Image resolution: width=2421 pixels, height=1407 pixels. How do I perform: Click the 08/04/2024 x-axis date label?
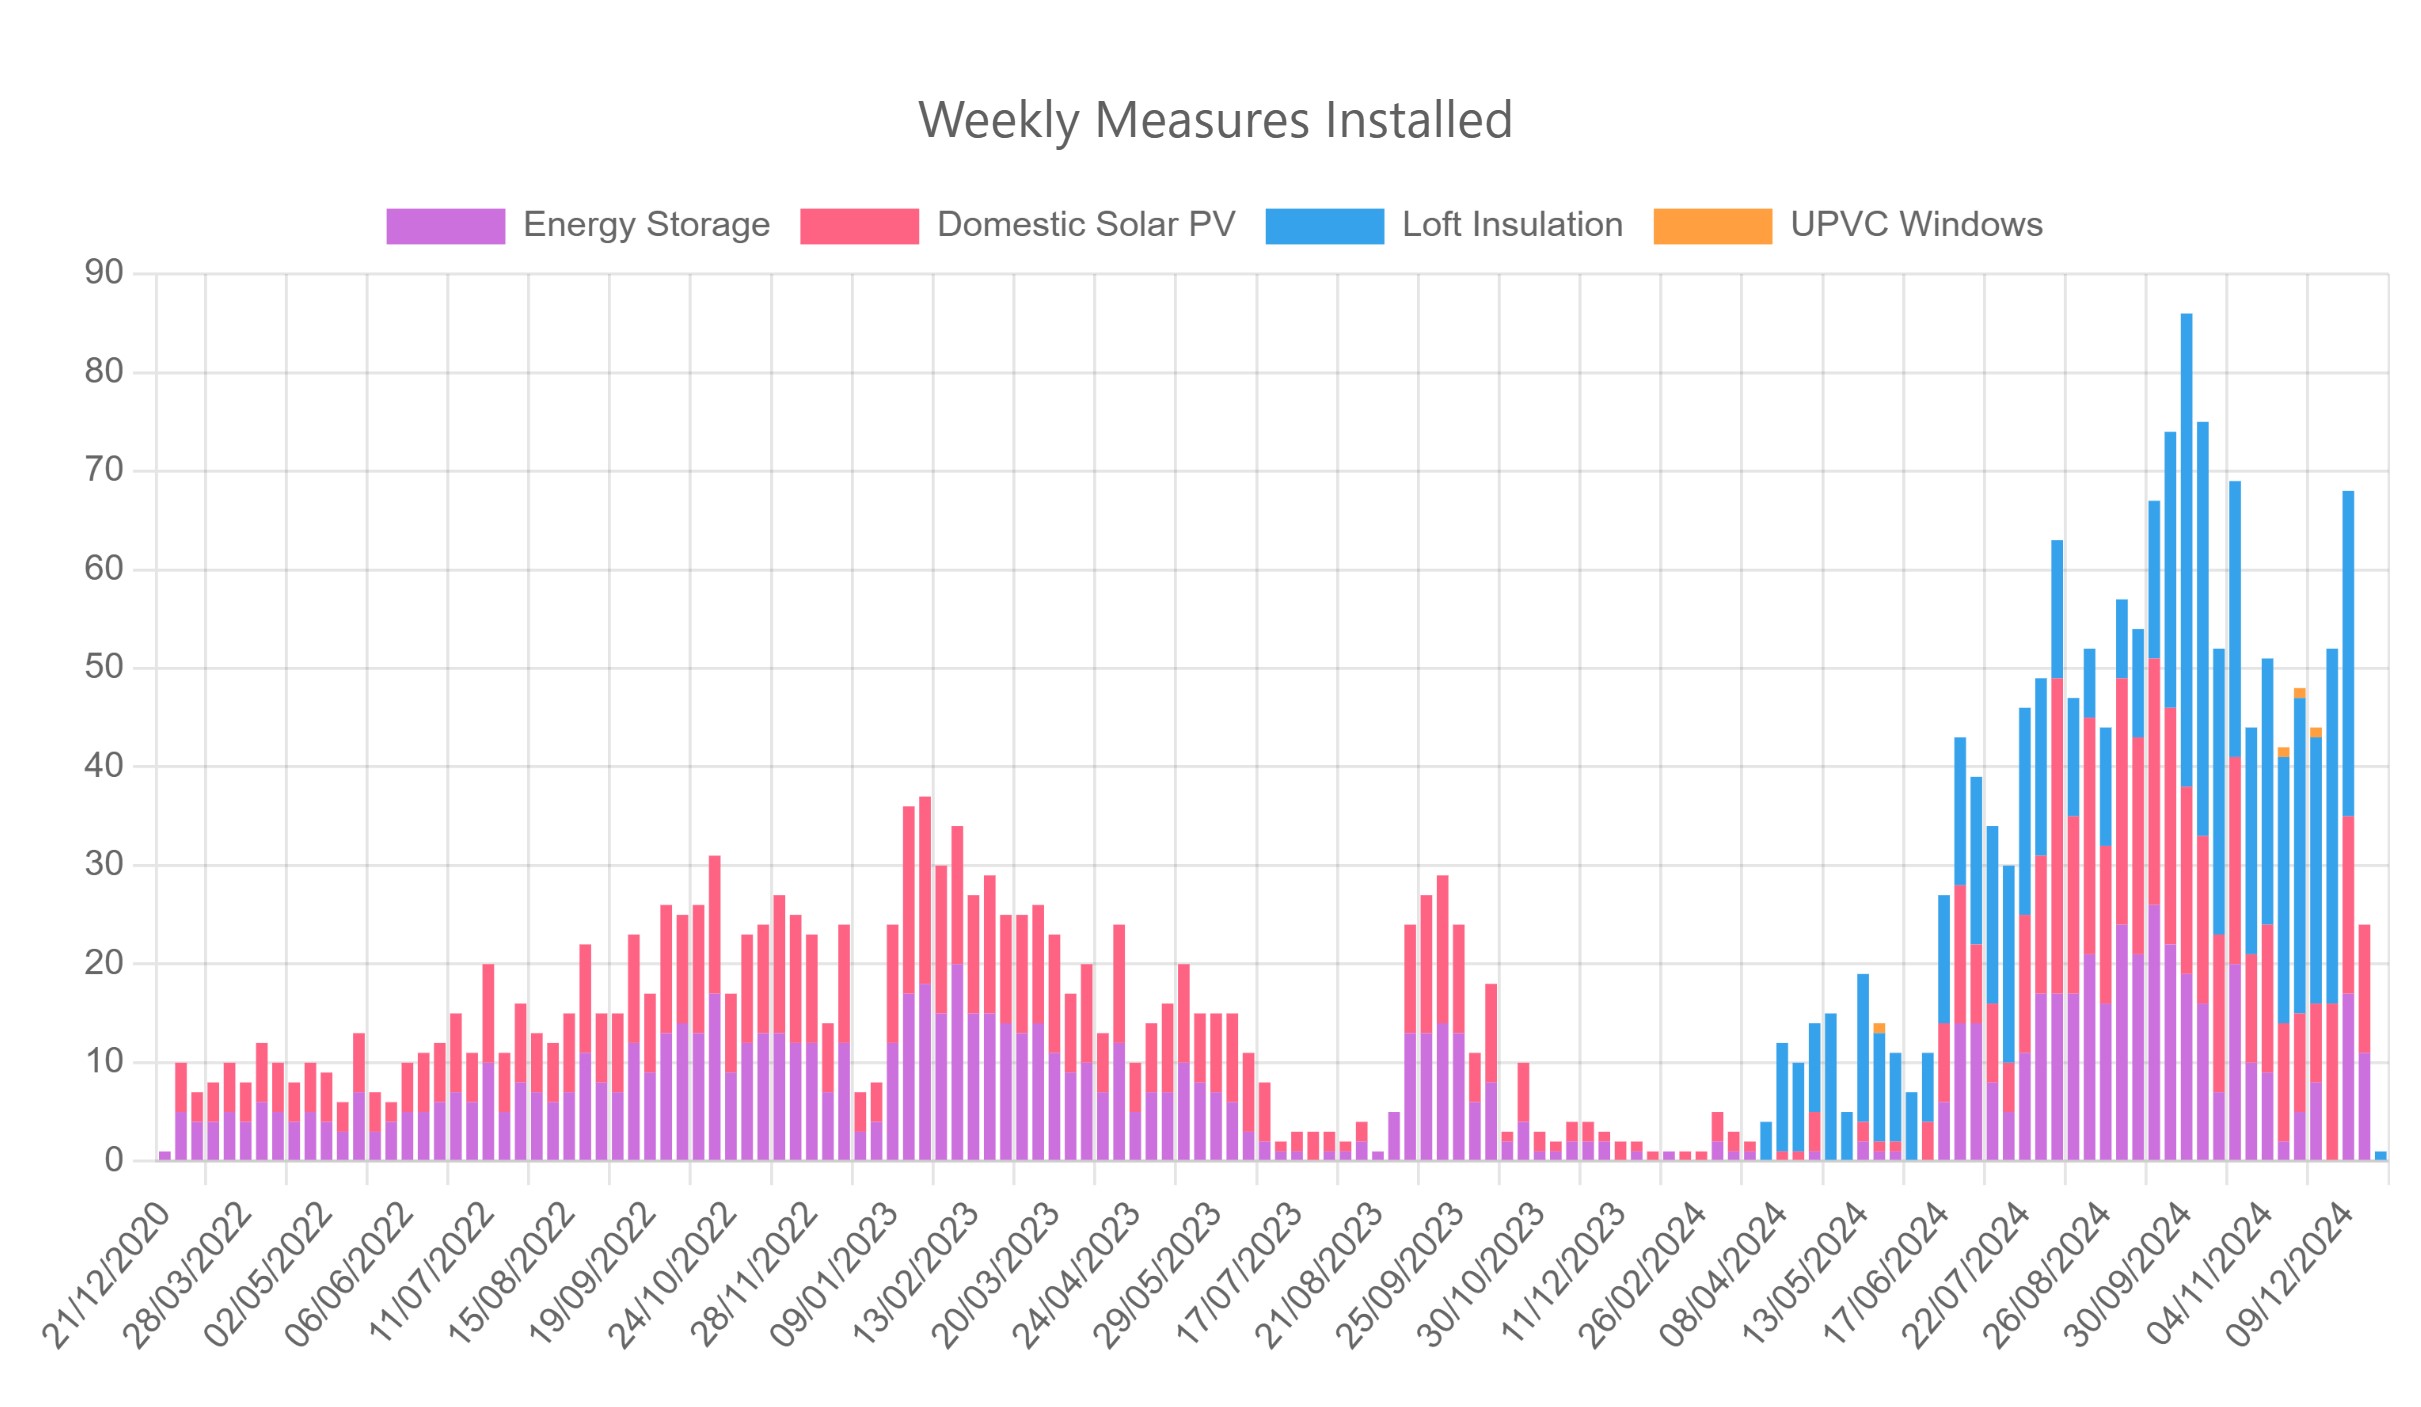point(1725,1275)
